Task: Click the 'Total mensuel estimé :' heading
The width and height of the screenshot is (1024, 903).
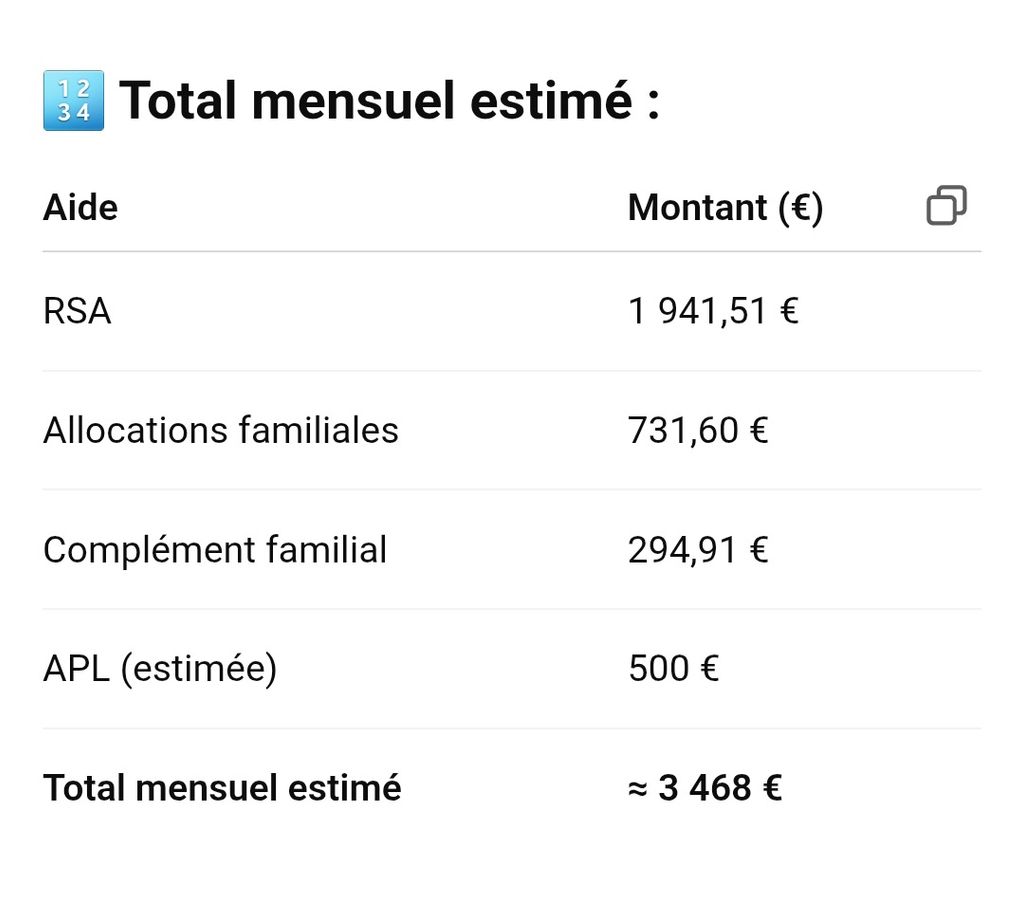Action: (389, 101)
